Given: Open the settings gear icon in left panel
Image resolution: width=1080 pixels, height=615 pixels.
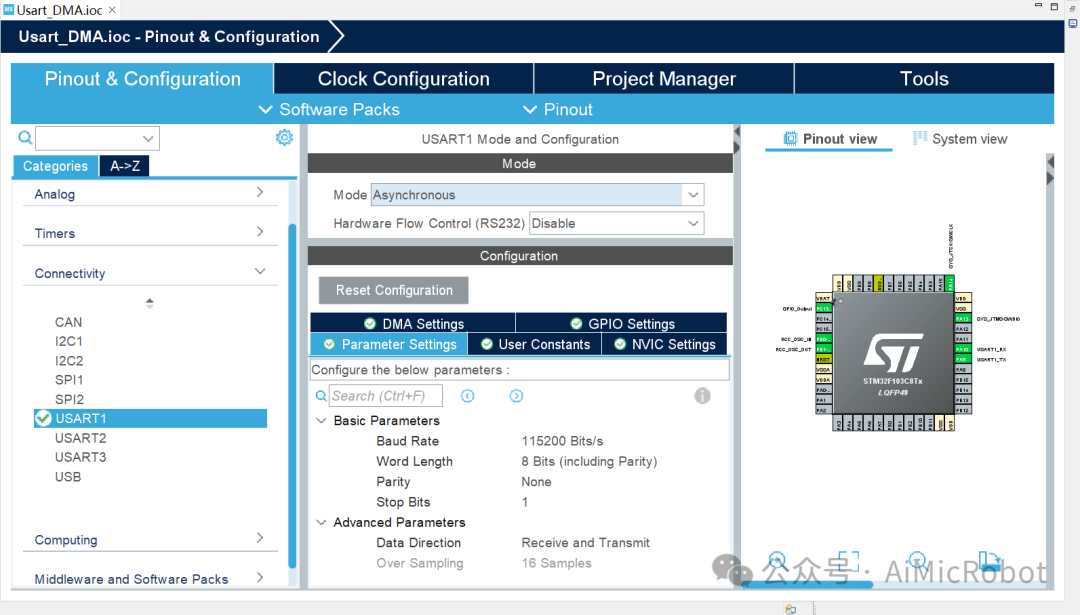Looking at the screenshot, I should pos(284,138).
